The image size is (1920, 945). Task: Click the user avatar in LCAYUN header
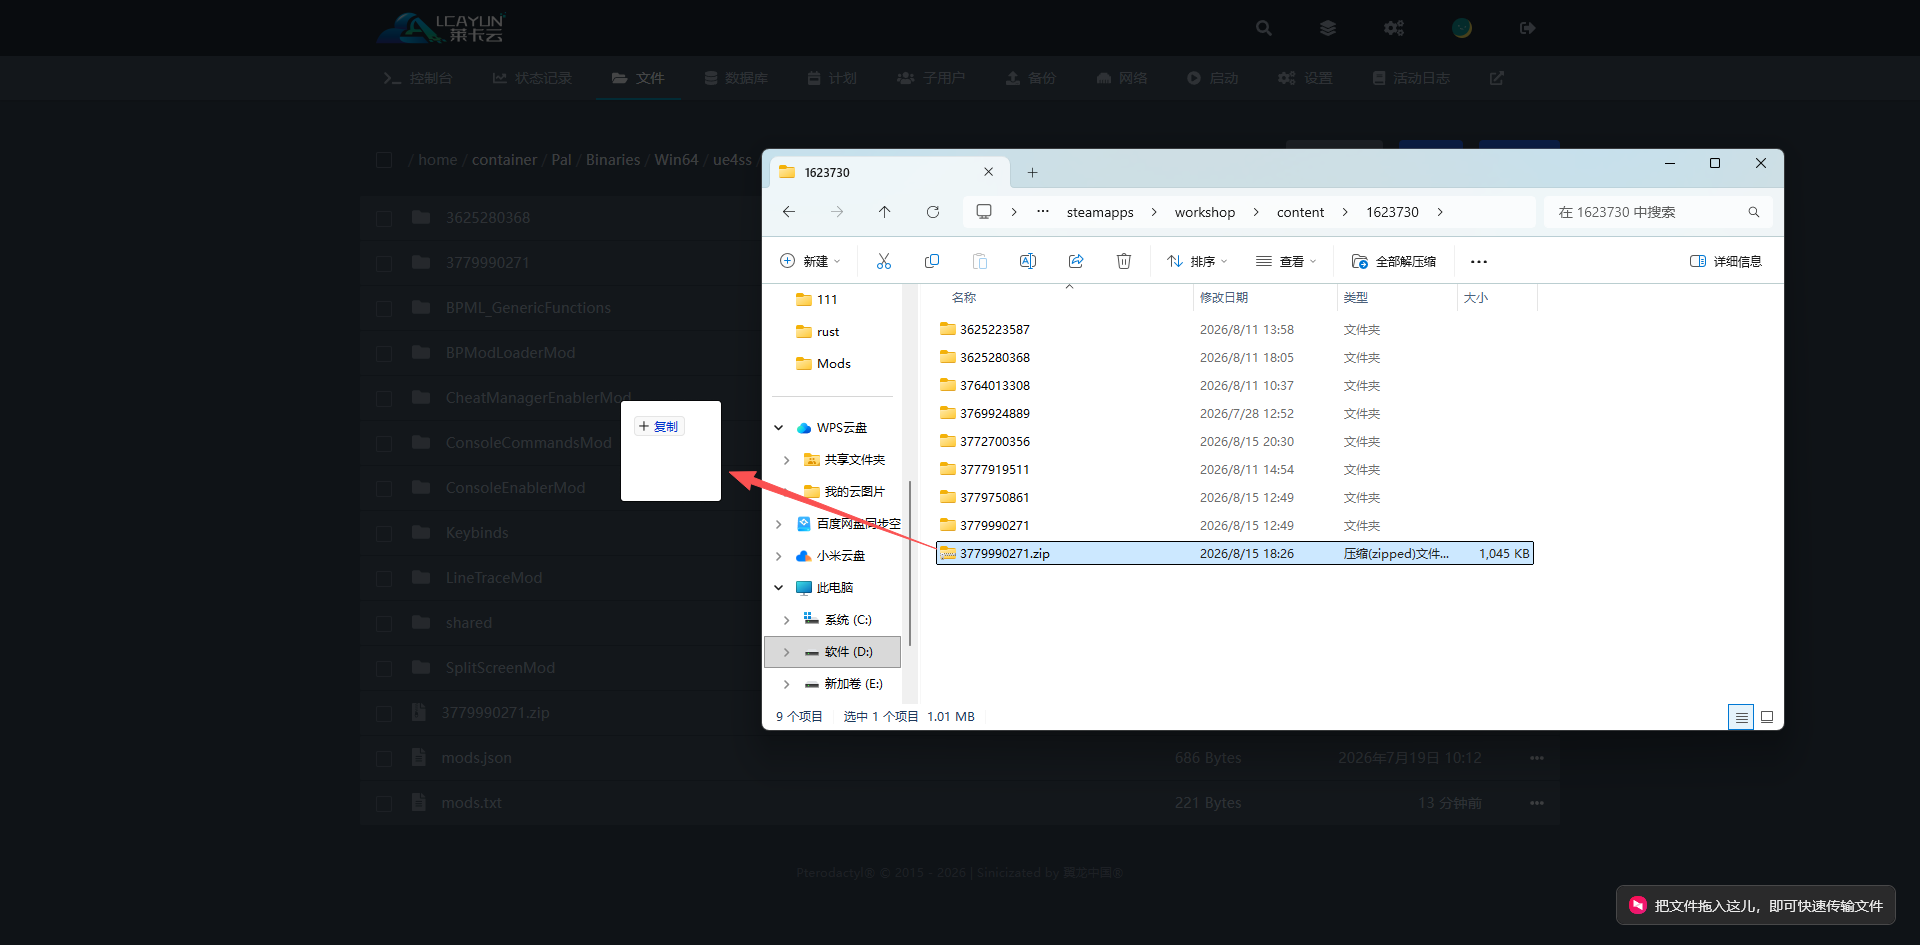tap(1462, 28)
